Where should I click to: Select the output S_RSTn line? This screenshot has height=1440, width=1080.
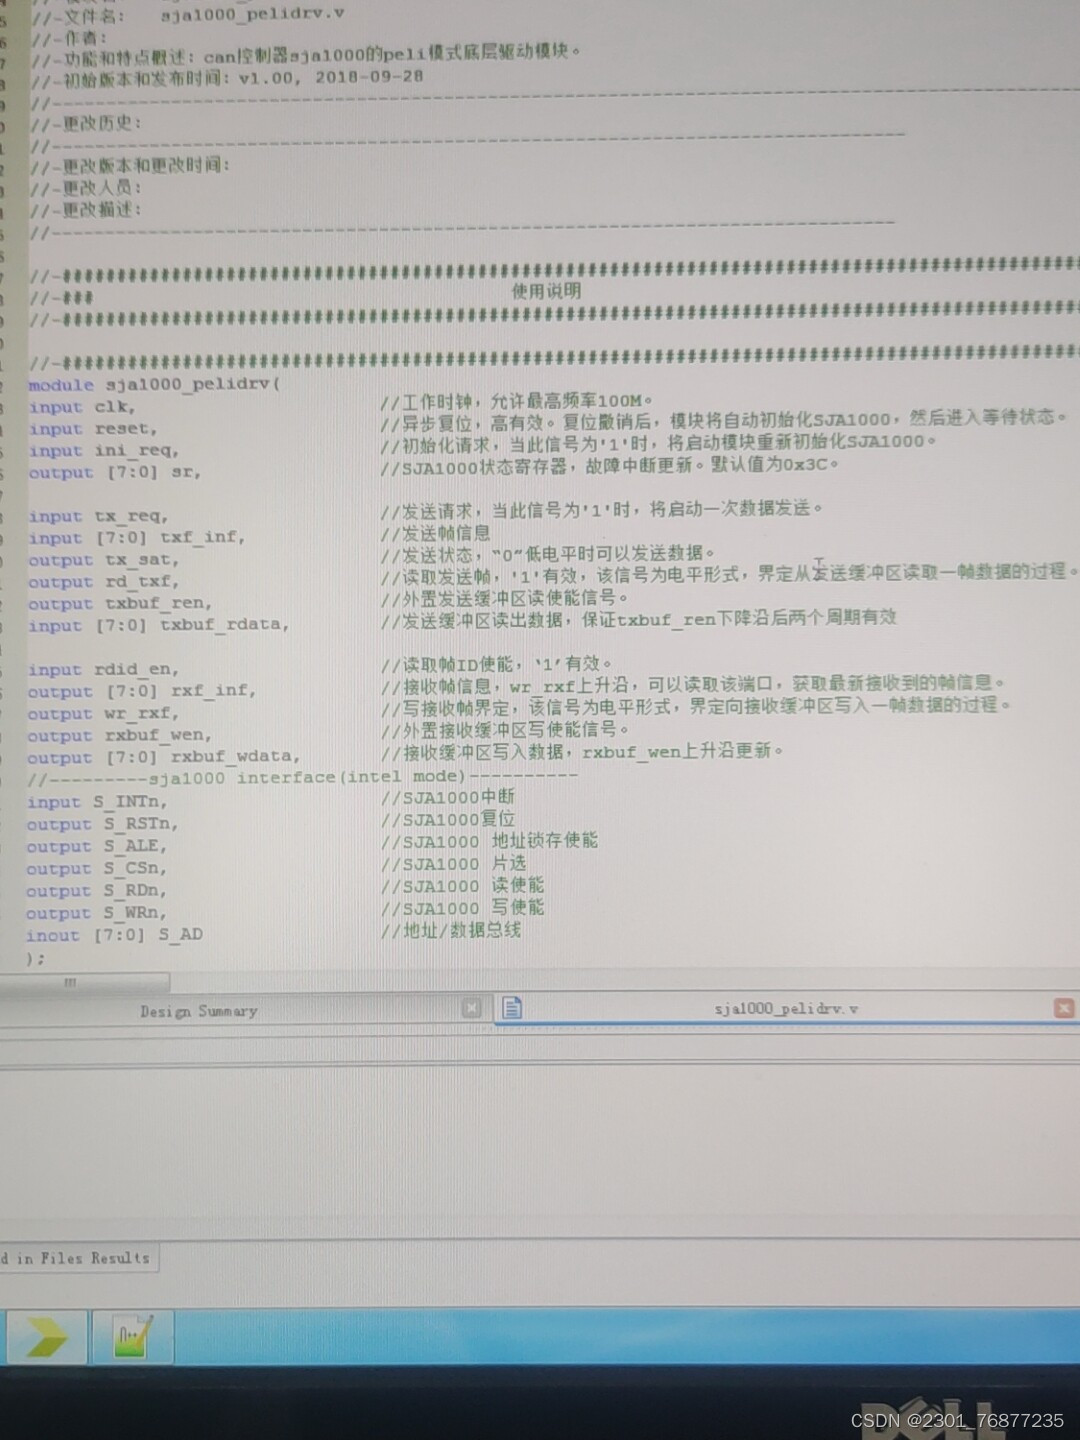click(105, 823)
